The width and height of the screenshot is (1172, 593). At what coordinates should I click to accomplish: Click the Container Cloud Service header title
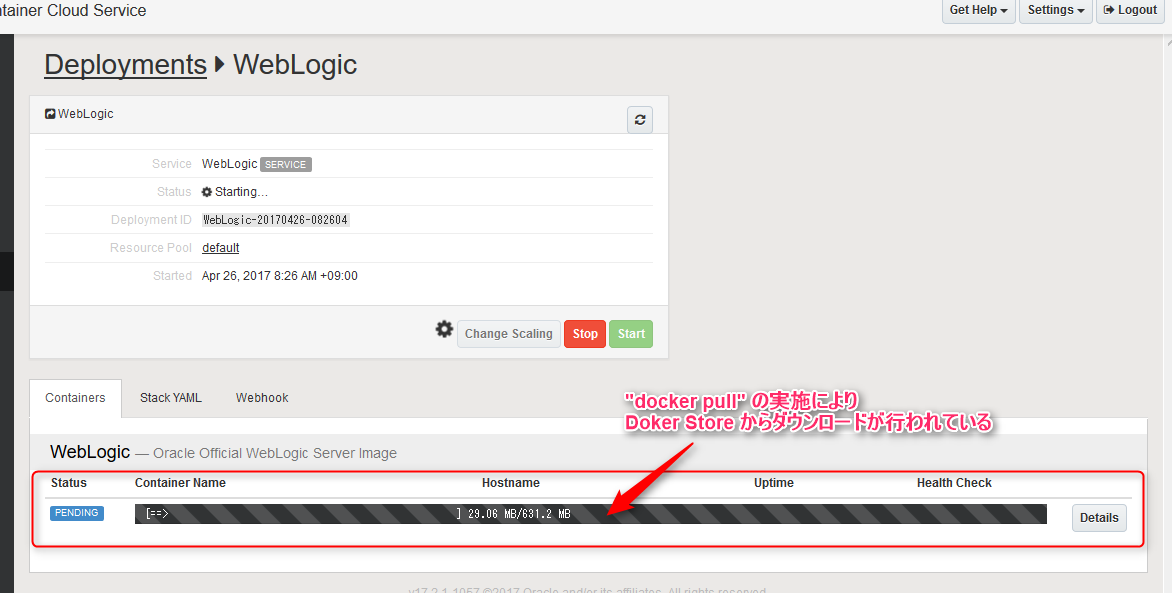[73, 10]
